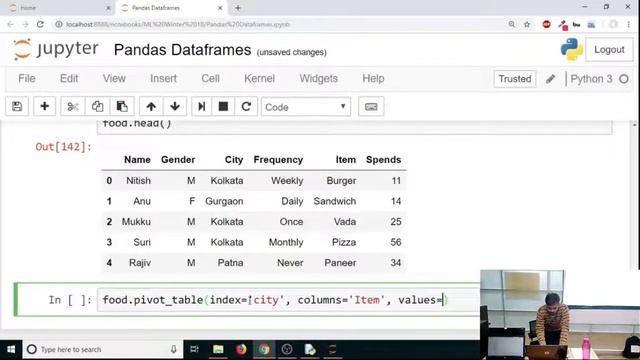This screenshot has height=360, width=640.
Task: Click the pencil edit mode indicator icon
Action: pyautogui.click(x=550, y=79)
